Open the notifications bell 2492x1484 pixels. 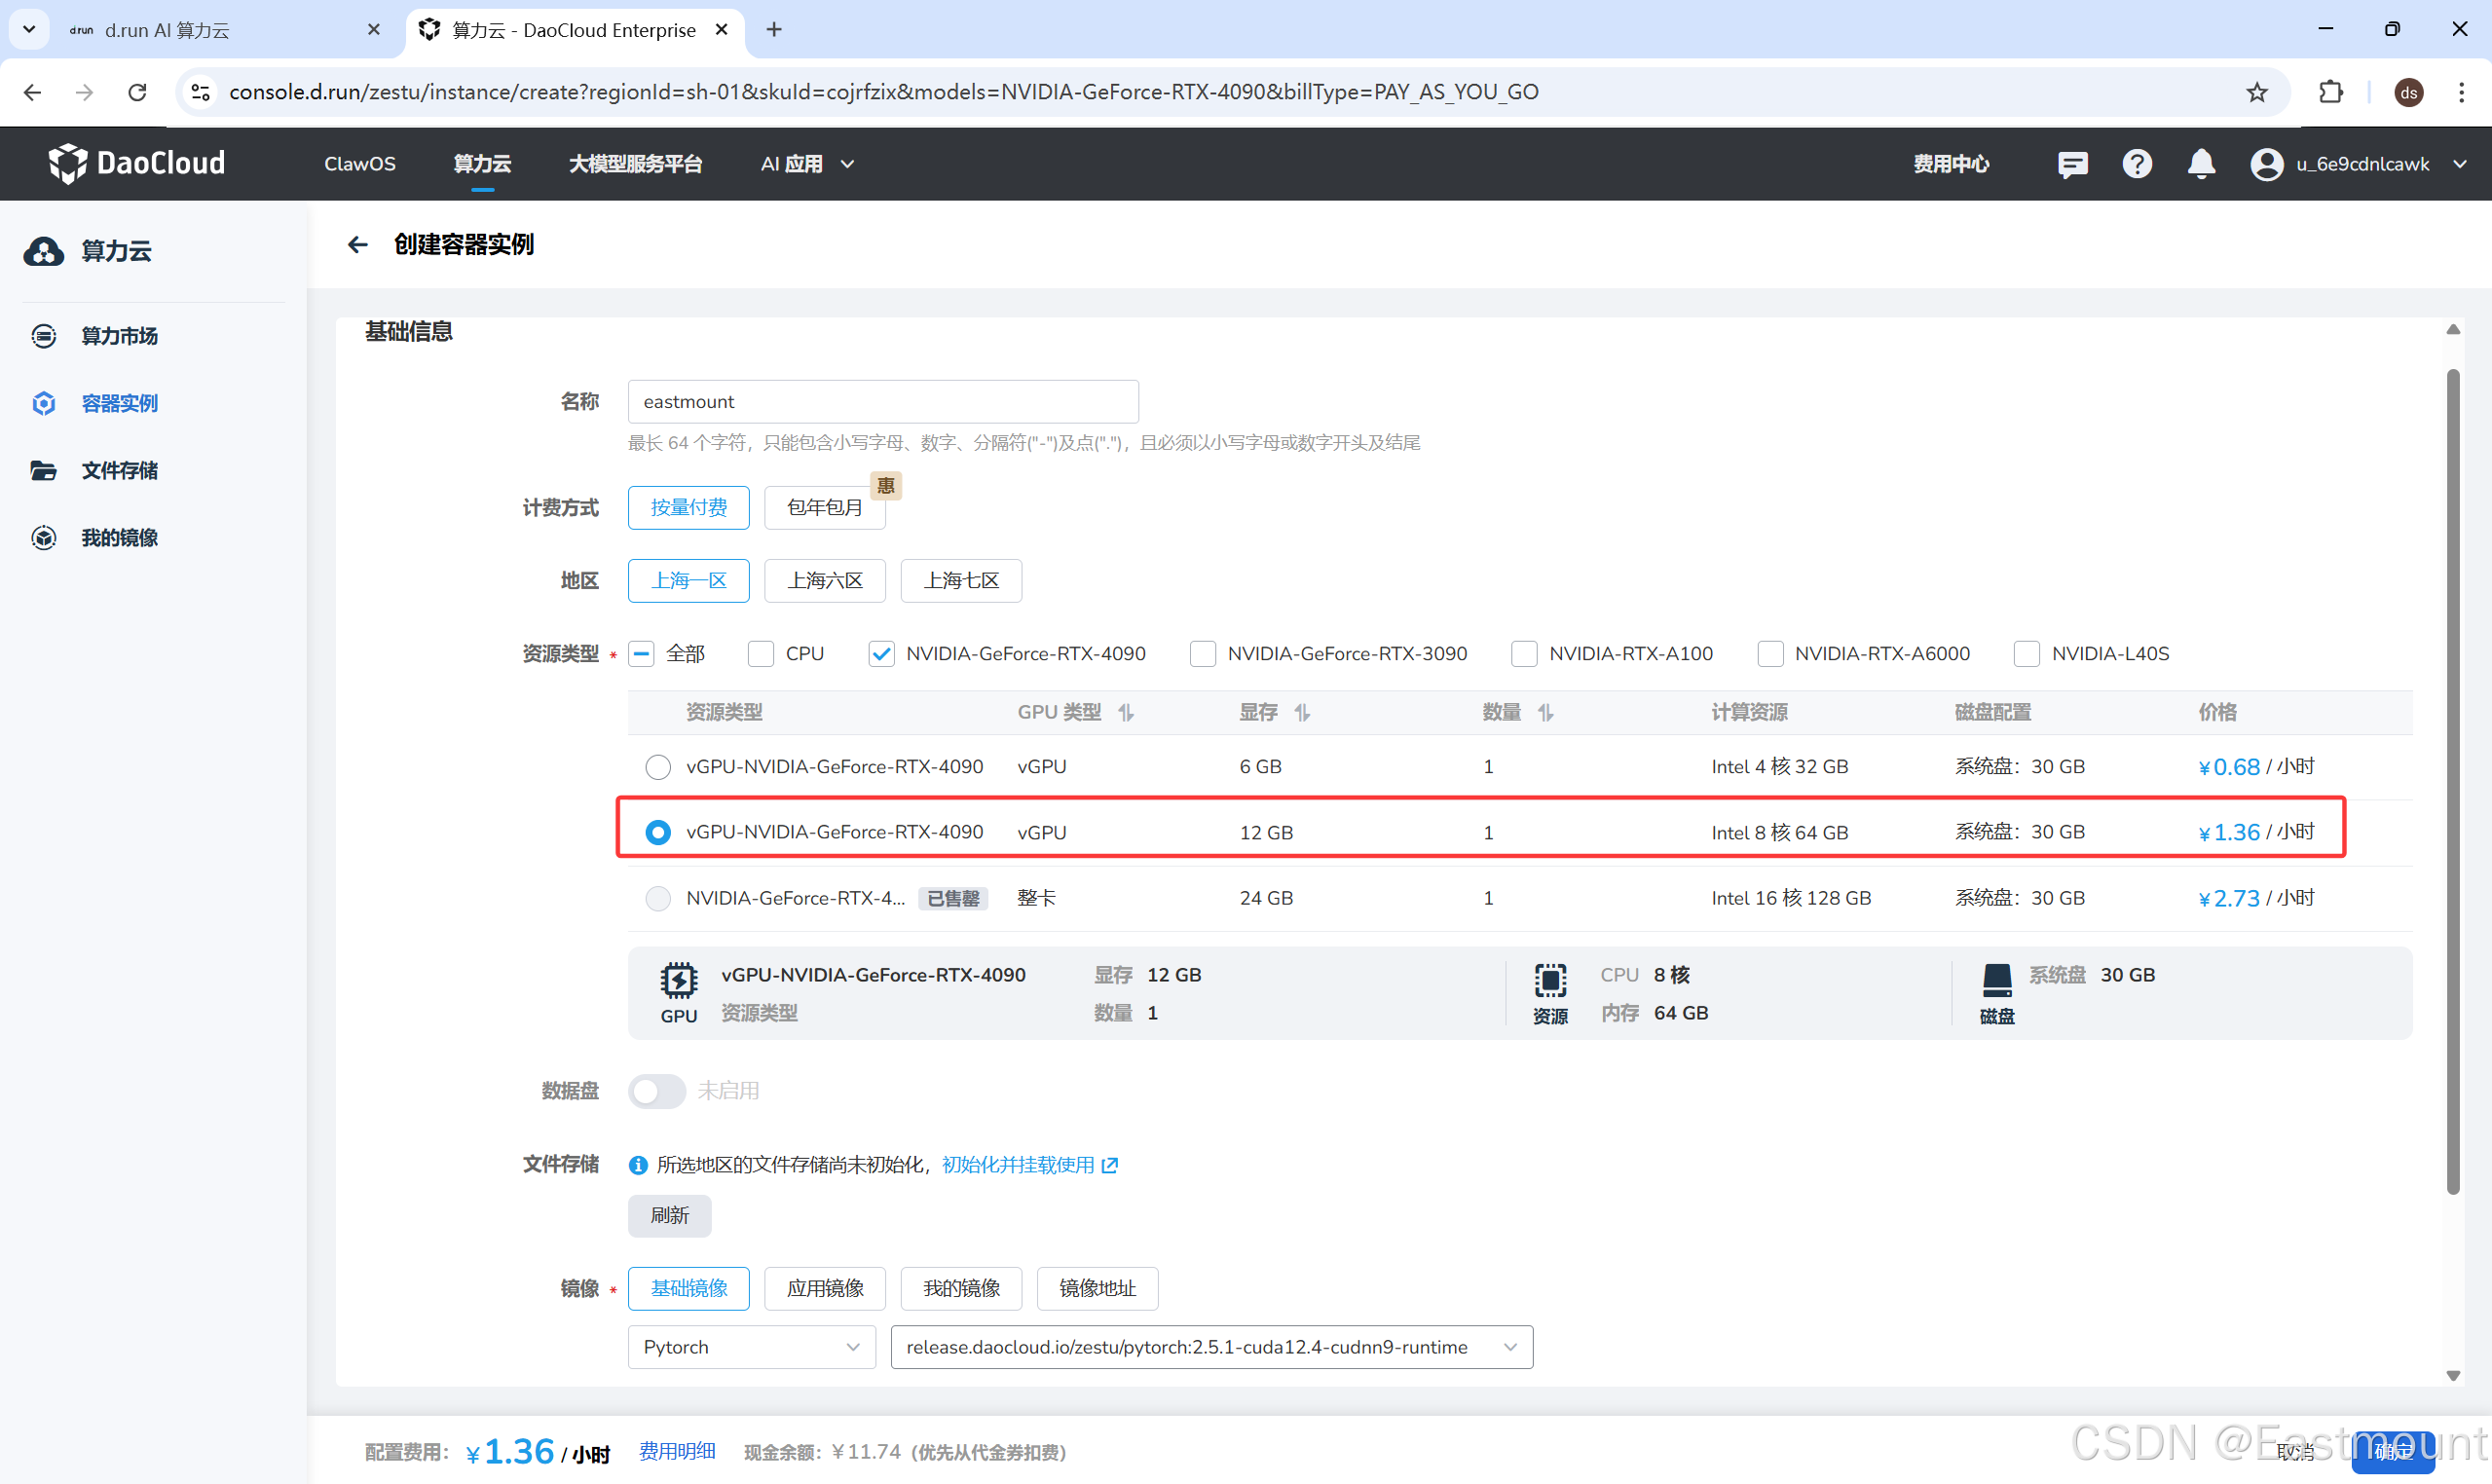coord(2201,164)
